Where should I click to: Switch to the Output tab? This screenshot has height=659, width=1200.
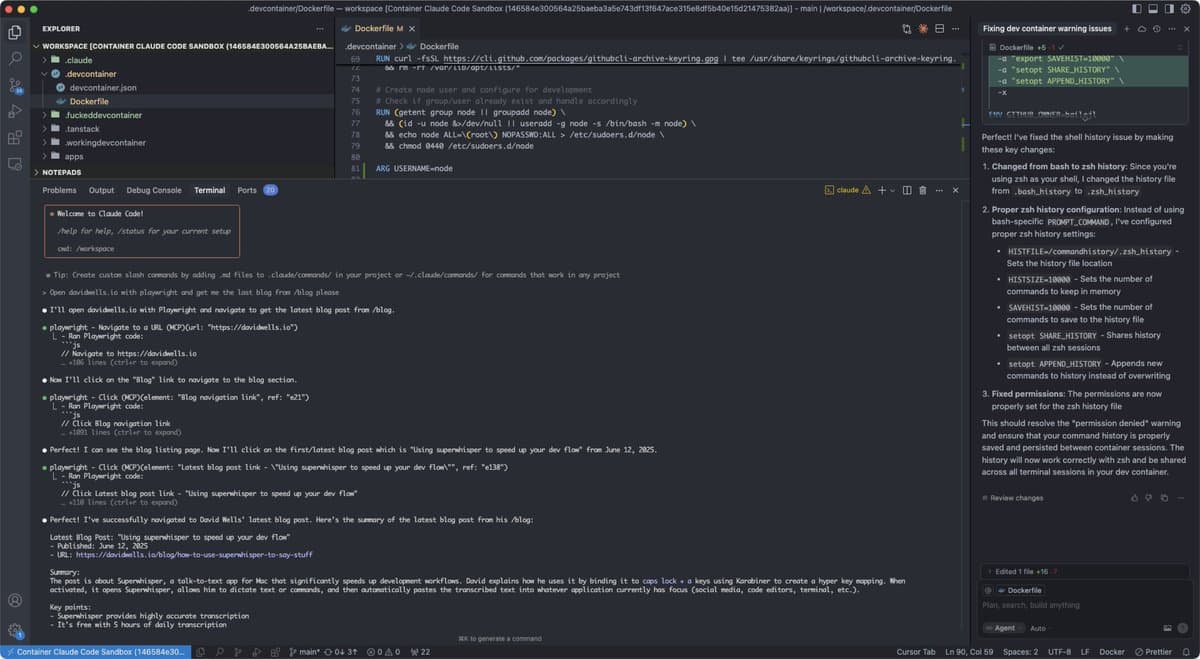(x=101, y=190)
